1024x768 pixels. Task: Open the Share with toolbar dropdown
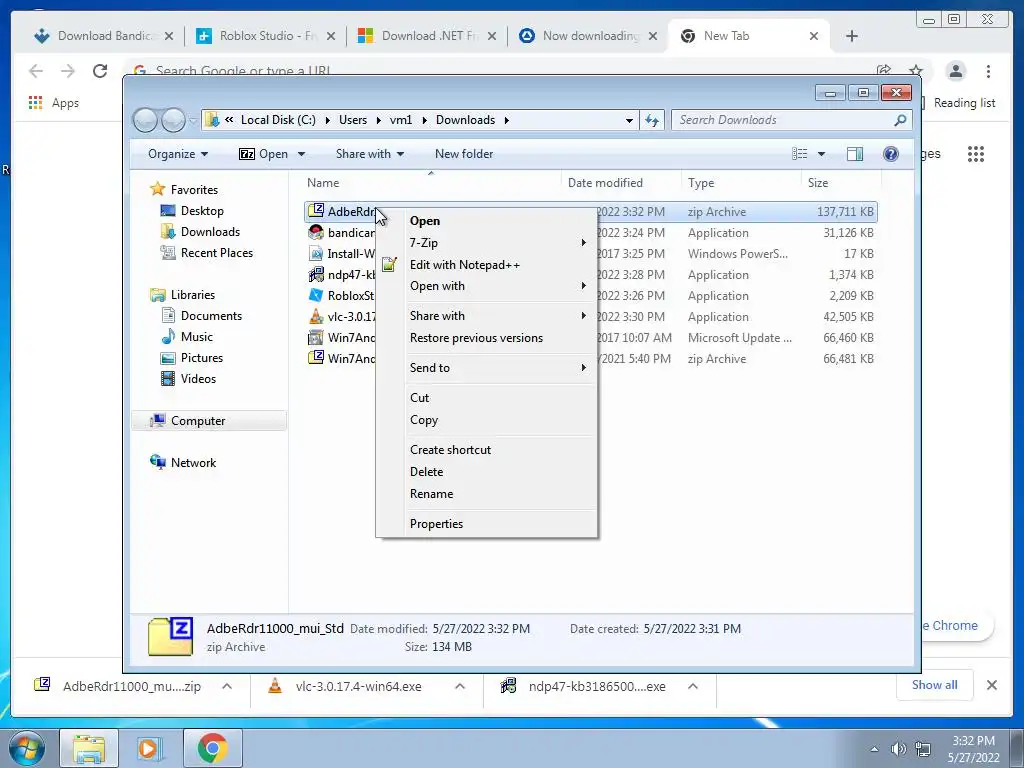pos(370,154)
